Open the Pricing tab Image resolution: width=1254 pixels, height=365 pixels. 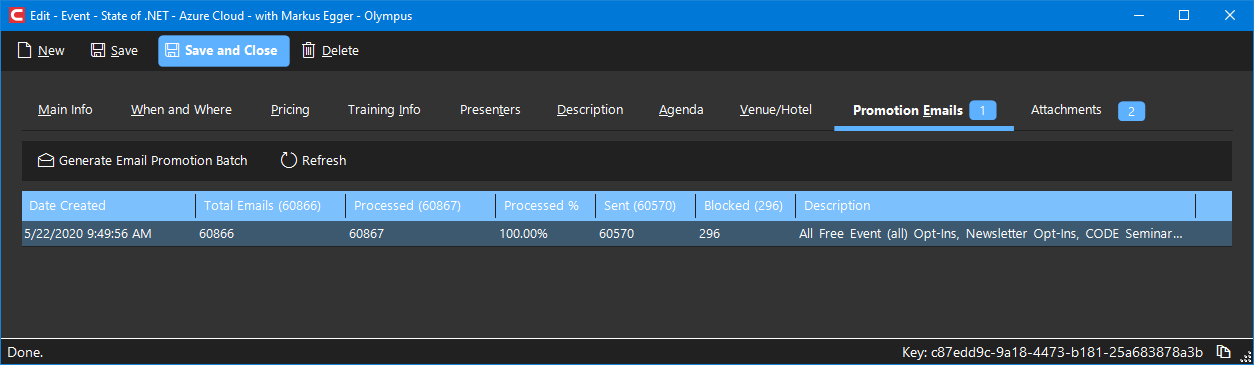coord(290,110)
